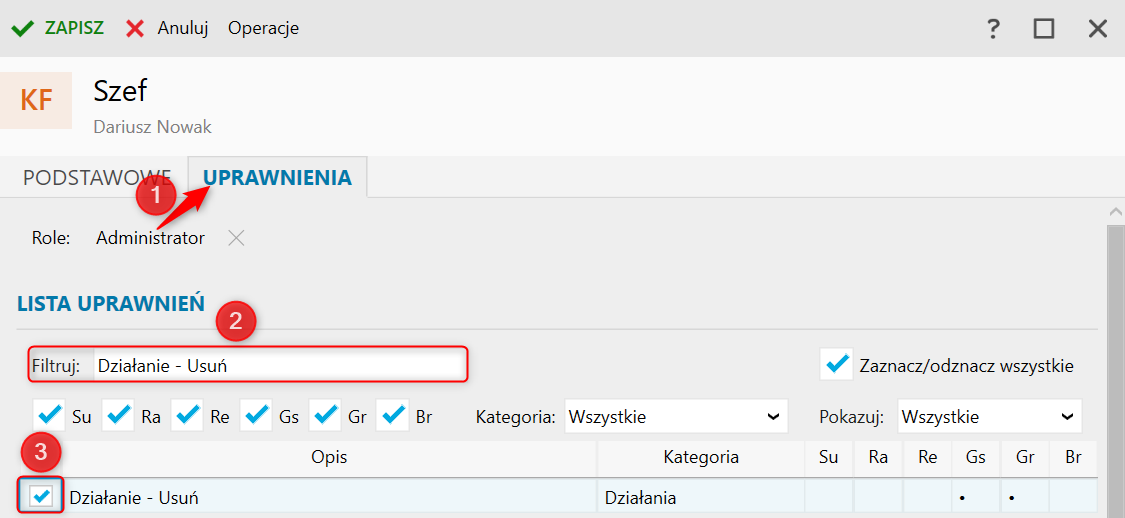Open the Kategoria dropdown

pyautogui.click(x=676, y=416)
